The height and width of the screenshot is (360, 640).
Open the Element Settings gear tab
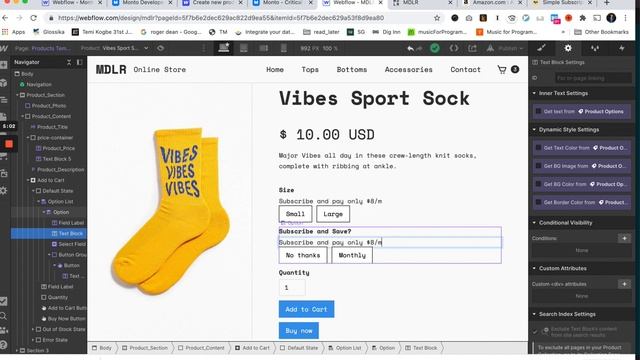(x=568, y=48)
